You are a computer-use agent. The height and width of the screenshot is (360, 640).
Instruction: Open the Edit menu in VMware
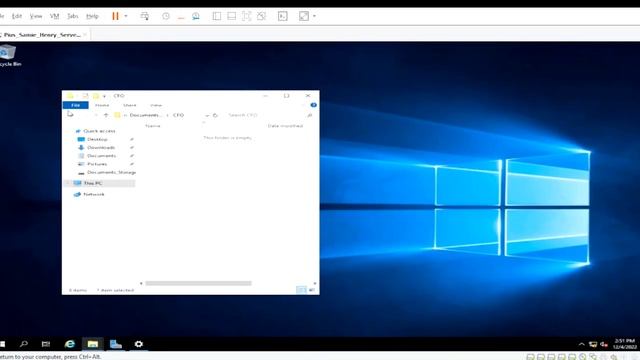[17, 16]
